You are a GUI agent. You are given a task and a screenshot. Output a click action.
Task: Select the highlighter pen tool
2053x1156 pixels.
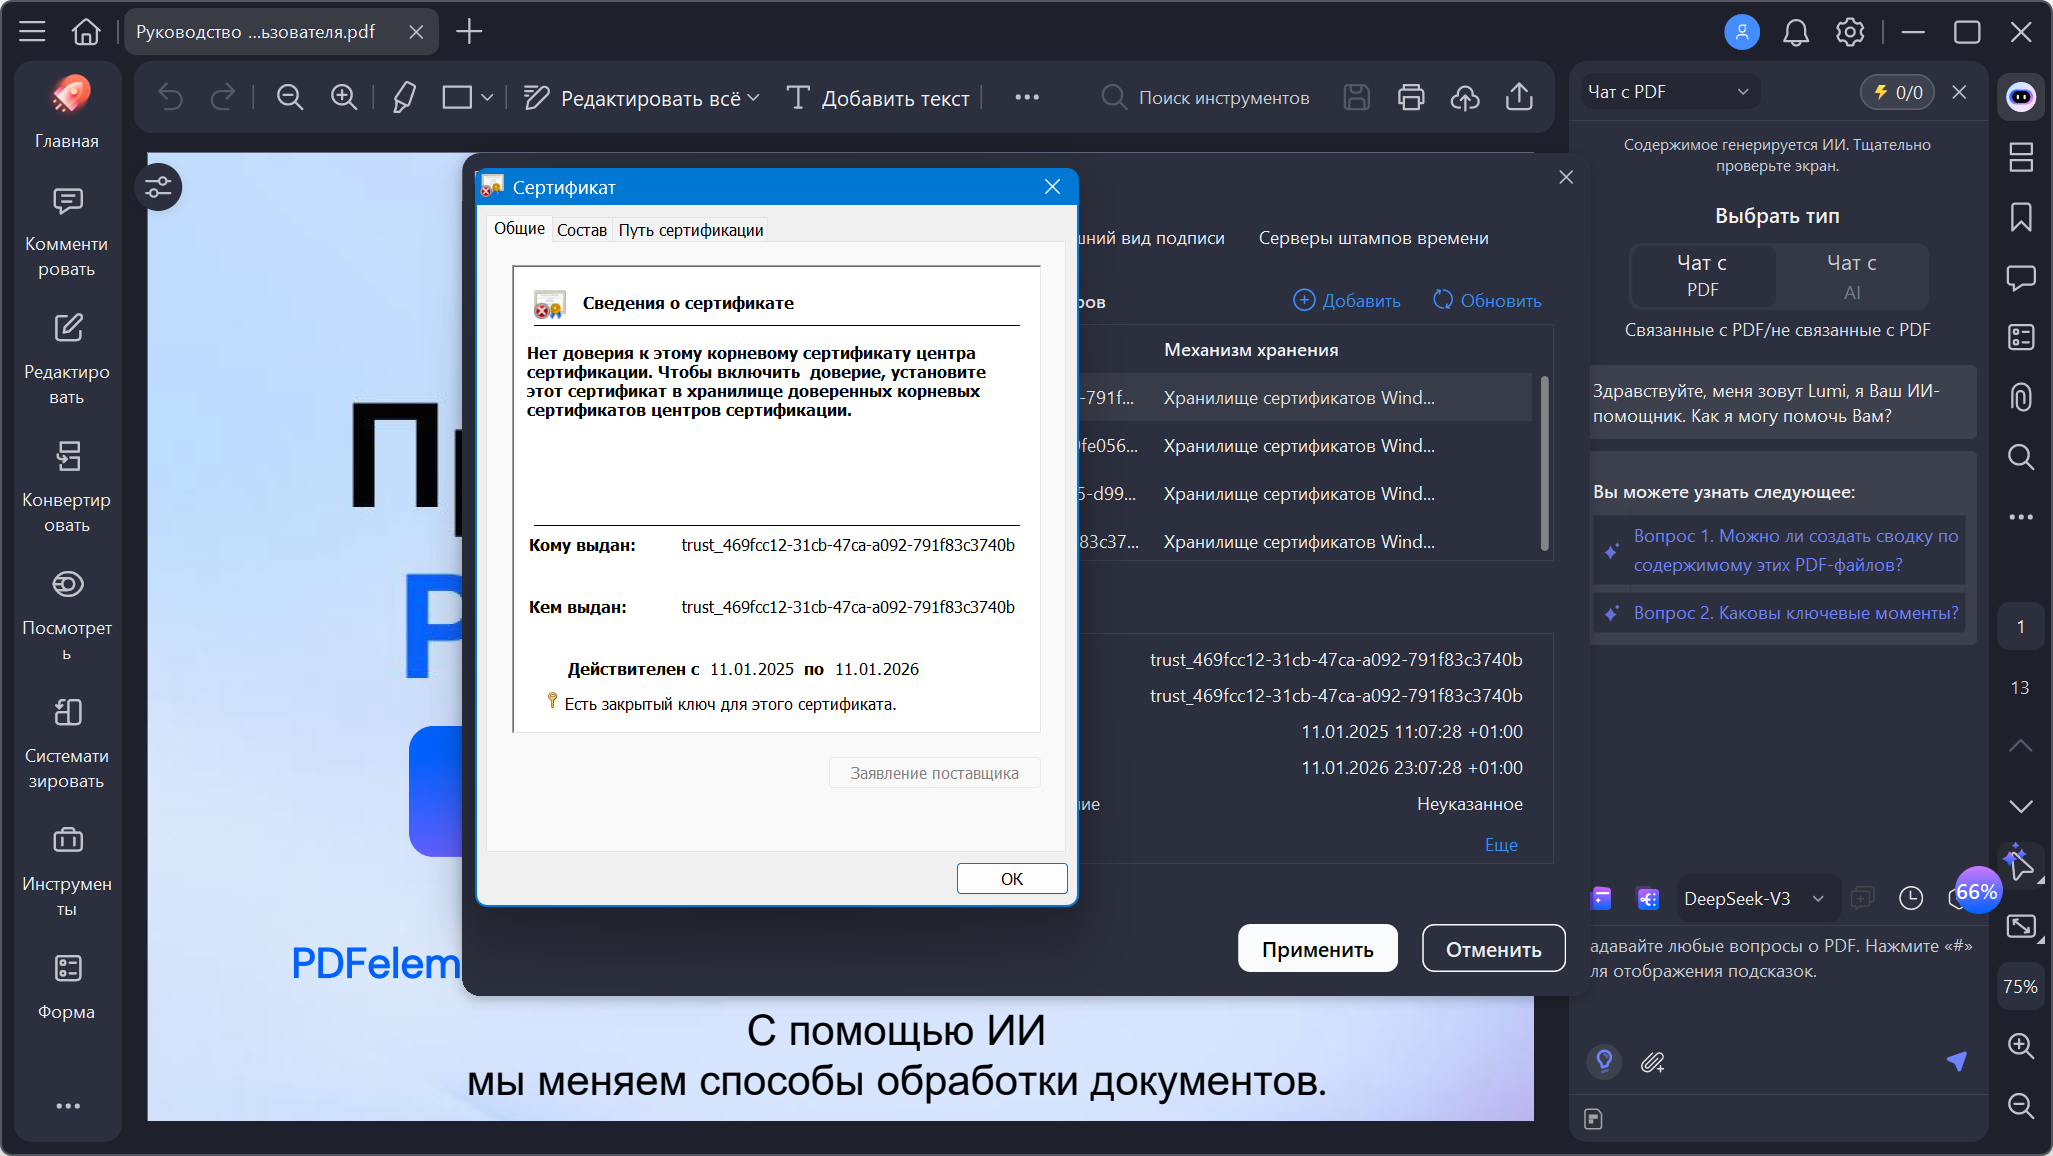404,97
